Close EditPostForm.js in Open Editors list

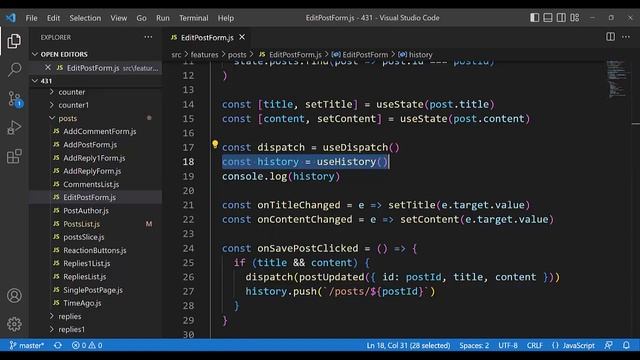click(48, 67)
